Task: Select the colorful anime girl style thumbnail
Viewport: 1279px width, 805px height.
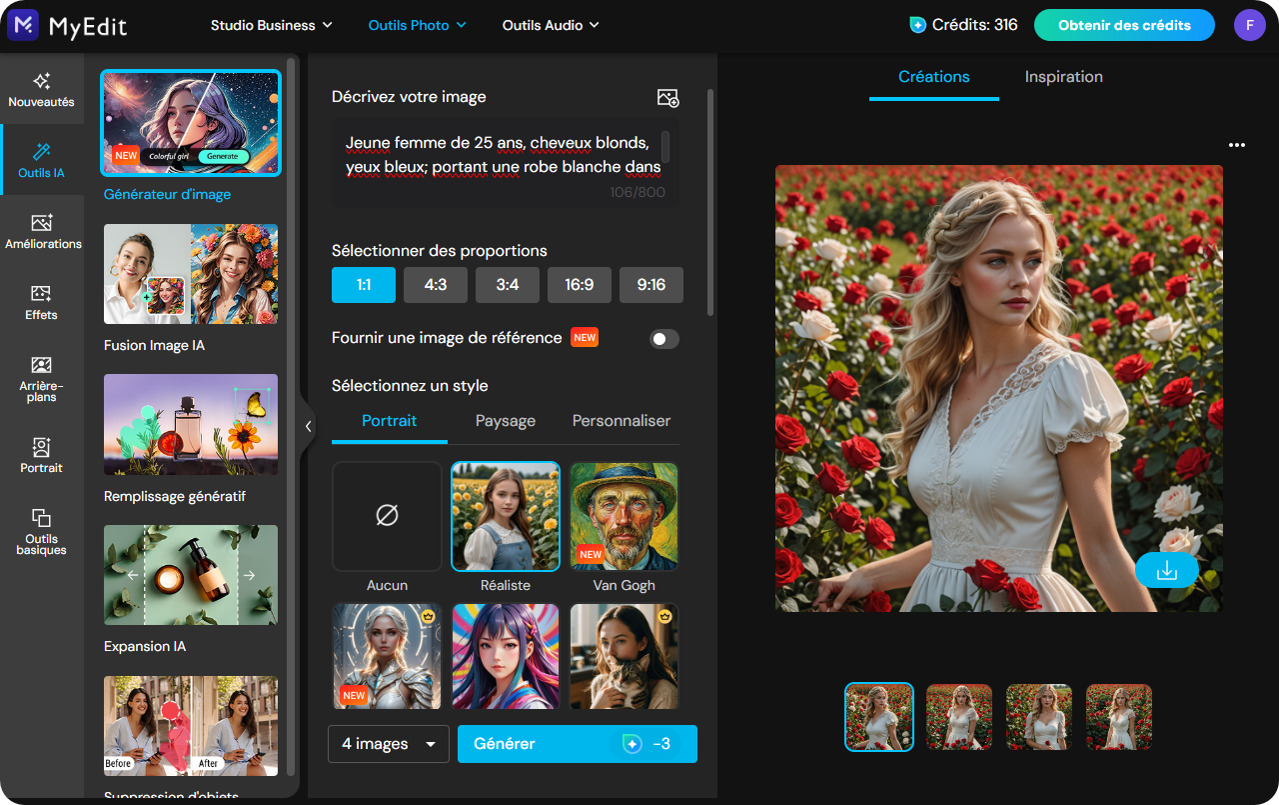Action: click(x=505, y=657)
